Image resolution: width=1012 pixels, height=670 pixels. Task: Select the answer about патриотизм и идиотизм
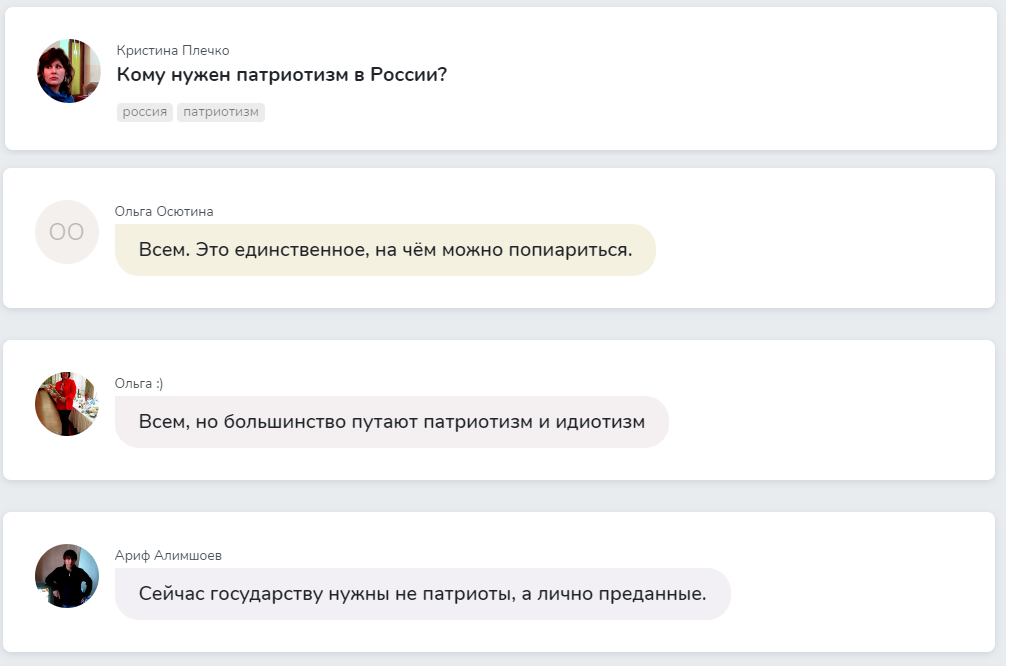click(x=391, y=422)
